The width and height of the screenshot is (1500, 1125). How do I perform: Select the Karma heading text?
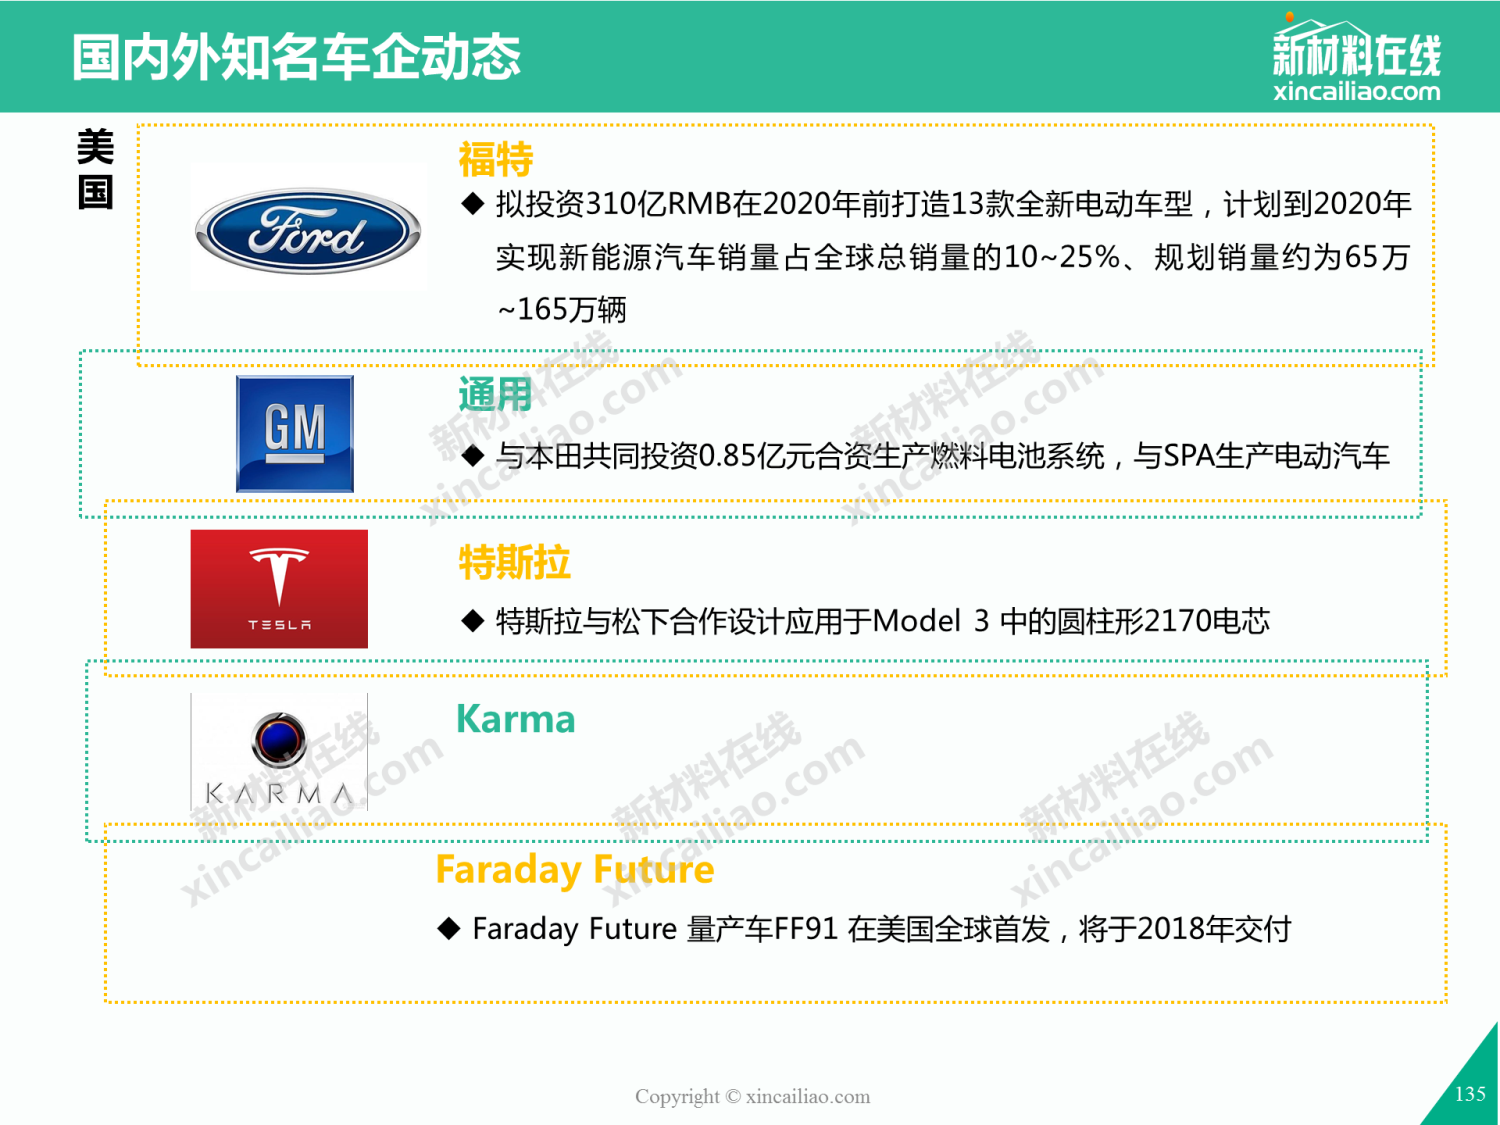click(x=516, y=719)
